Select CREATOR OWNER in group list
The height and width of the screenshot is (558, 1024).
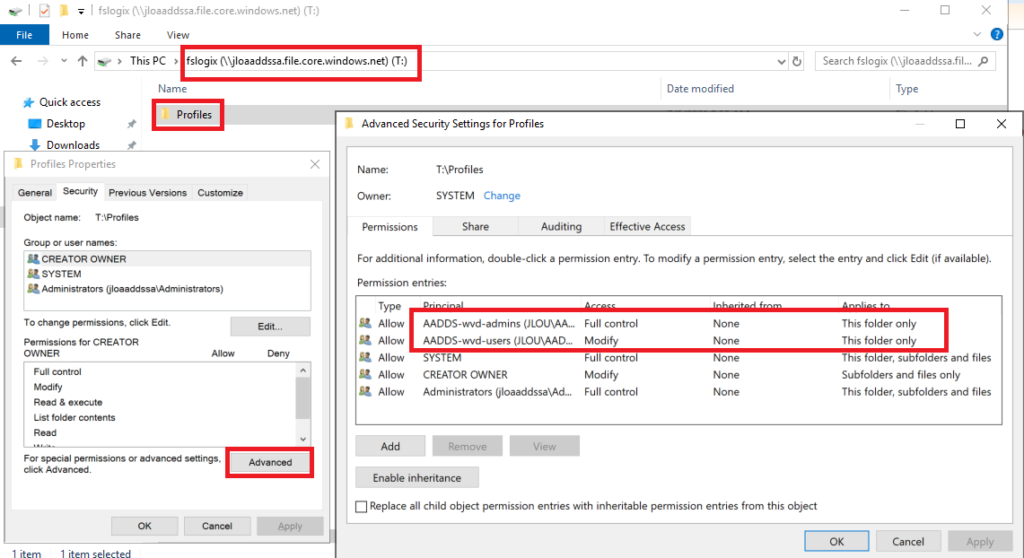point(167,259)
